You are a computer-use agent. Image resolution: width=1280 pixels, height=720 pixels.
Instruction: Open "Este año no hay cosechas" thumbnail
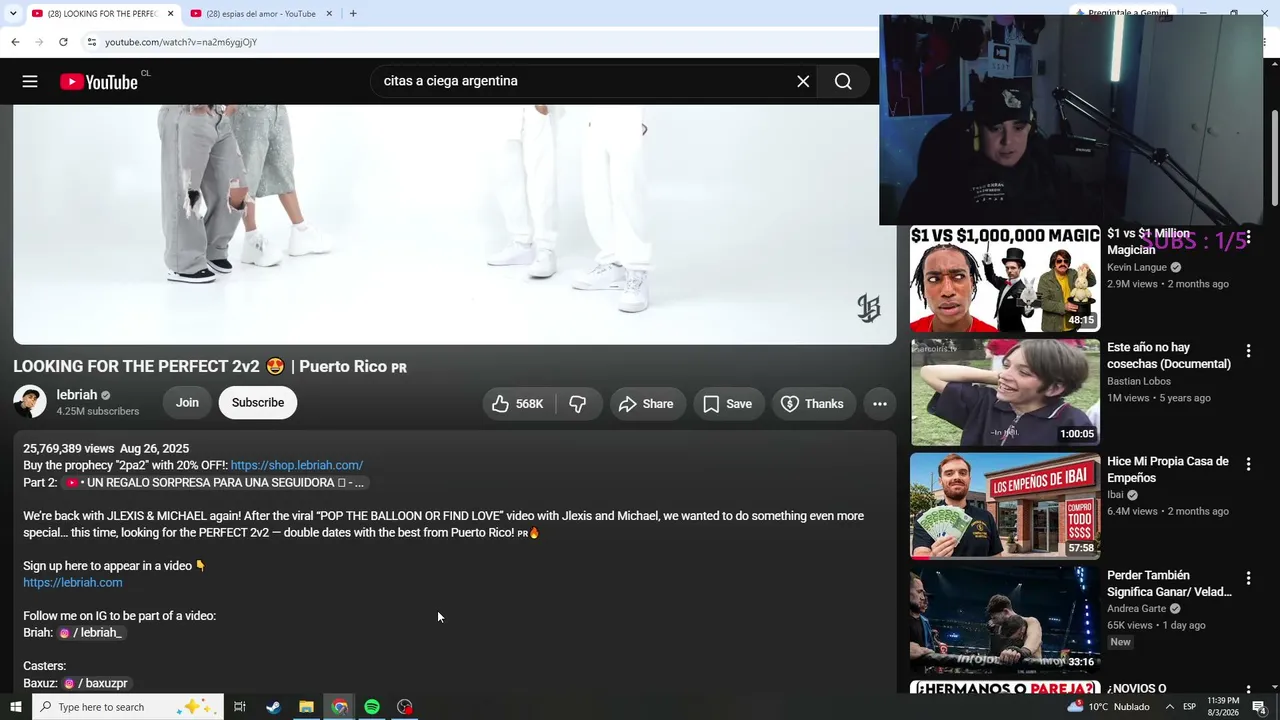pyautogui.click(x=1005, y=392)
